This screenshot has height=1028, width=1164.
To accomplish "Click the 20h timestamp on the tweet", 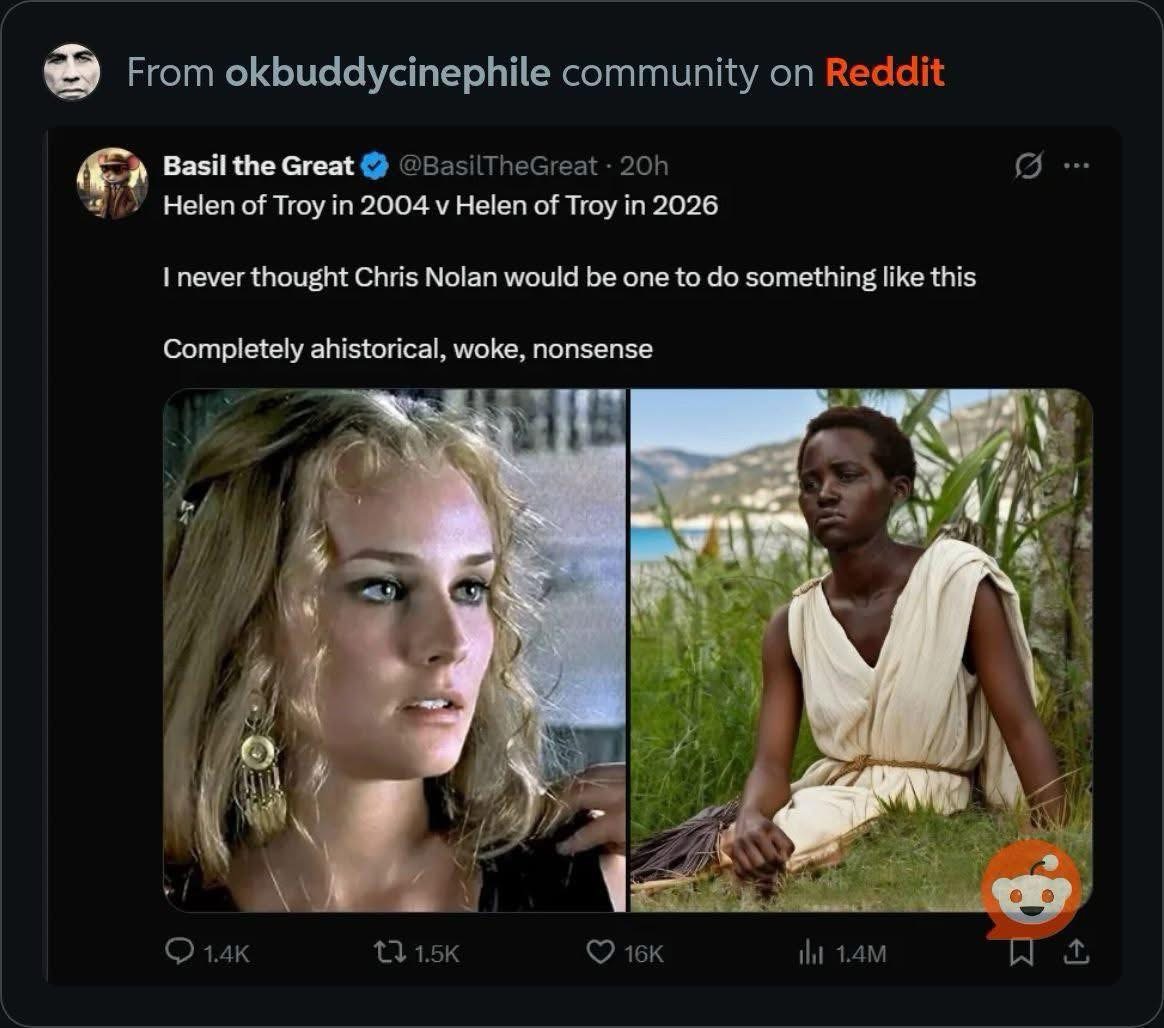I will tap(644, 166).
